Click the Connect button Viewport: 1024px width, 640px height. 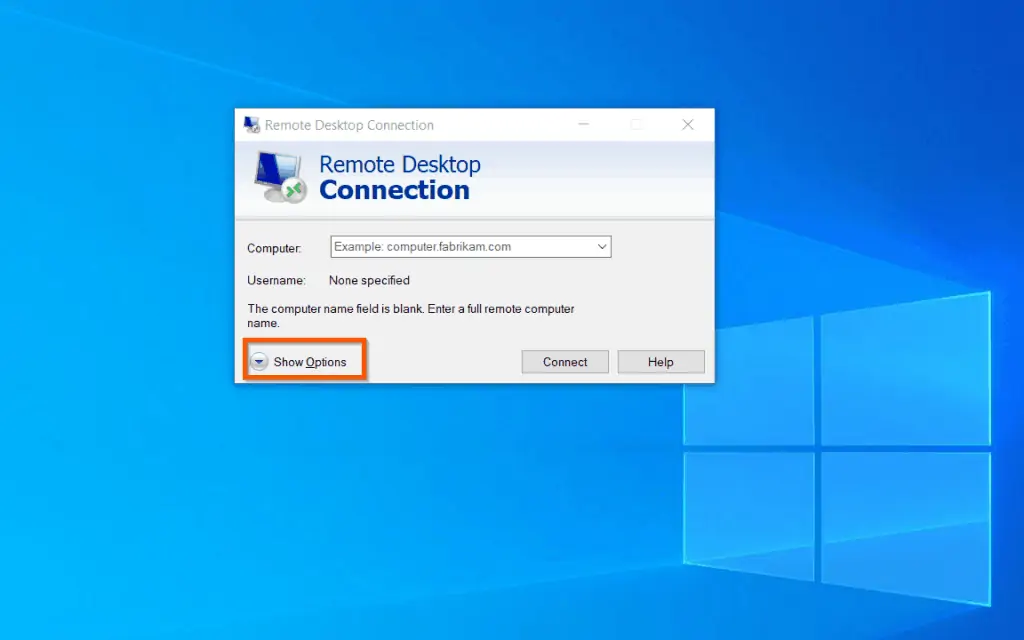(x=565, y=362)
